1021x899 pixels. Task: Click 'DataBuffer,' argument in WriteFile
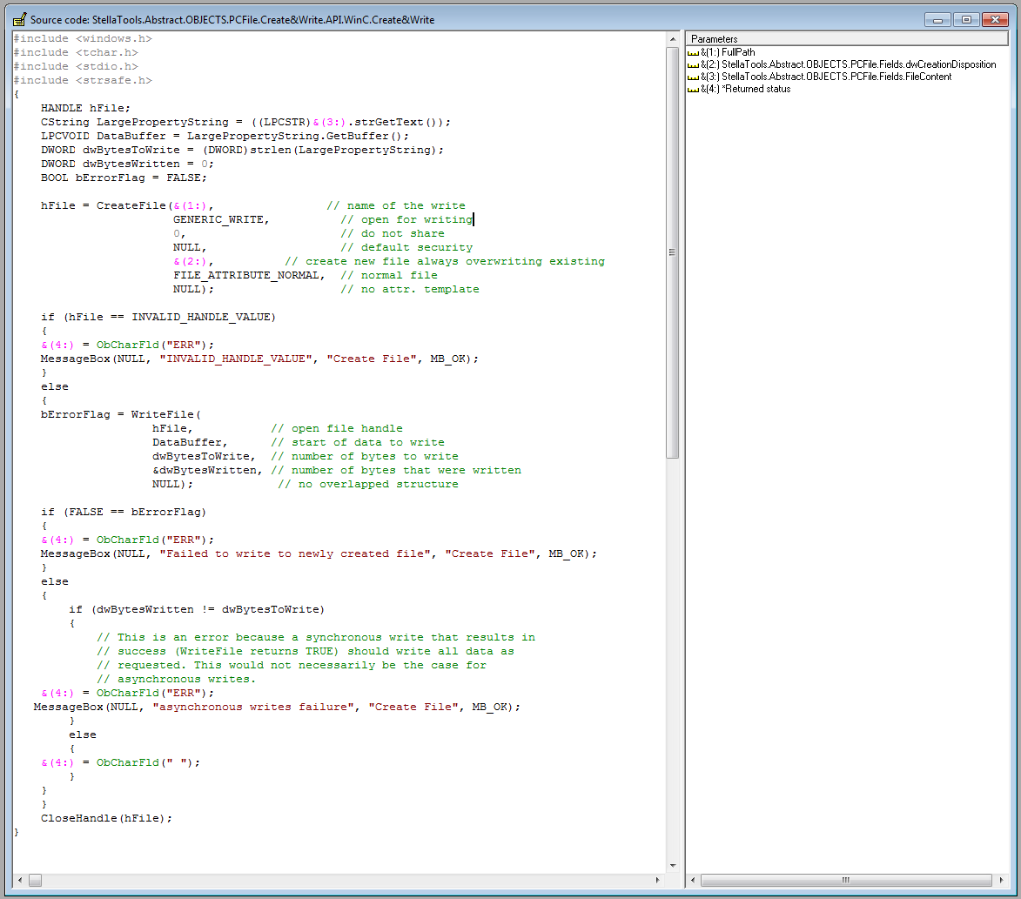[189, 443]
